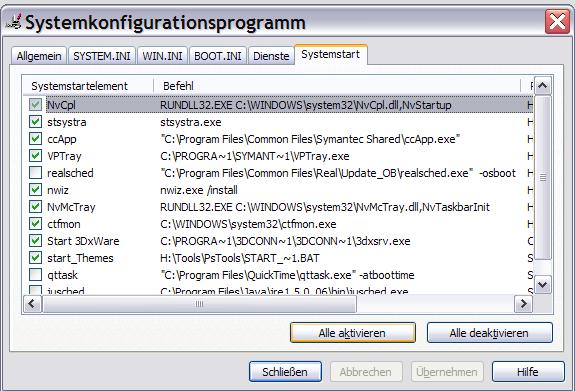The height and width of the screenshot is (391, 575).
Task: Enable the realsched startup checkbox
Action: [x=35, y=173]
